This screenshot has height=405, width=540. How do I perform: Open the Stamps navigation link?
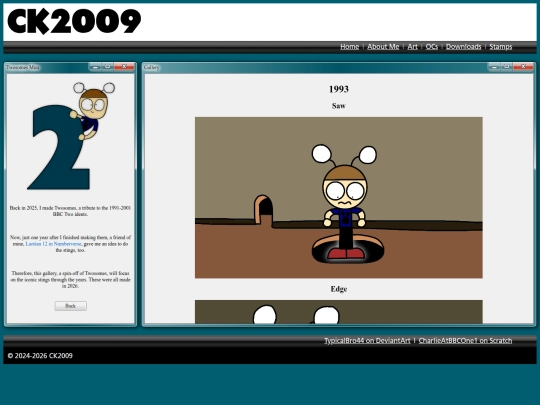(500, 46)
